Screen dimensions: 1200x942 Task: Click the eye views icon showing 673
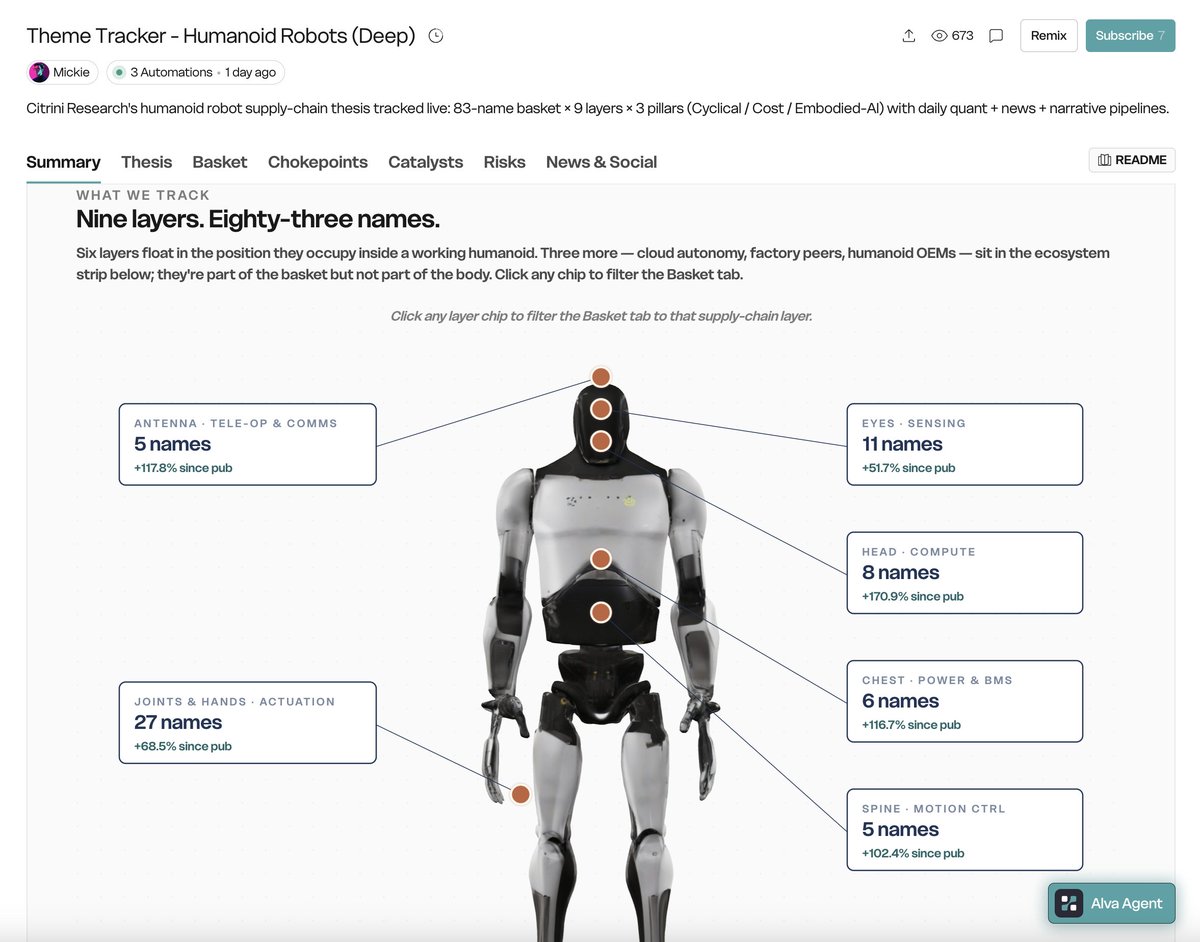click(x=939, y=36)
